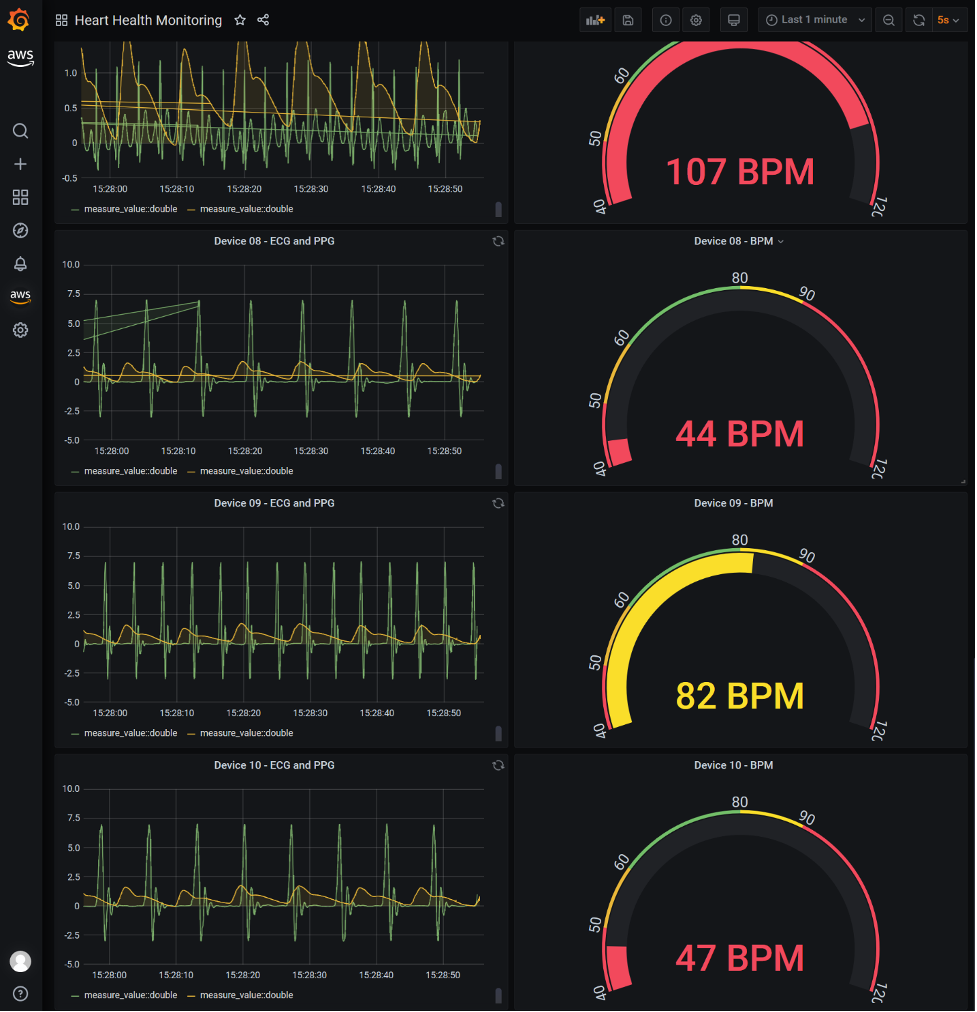The image size is (977, 1012).
Task: Open Device 09 - ECG and PPG panel title menu
Action: pos(274,503)
